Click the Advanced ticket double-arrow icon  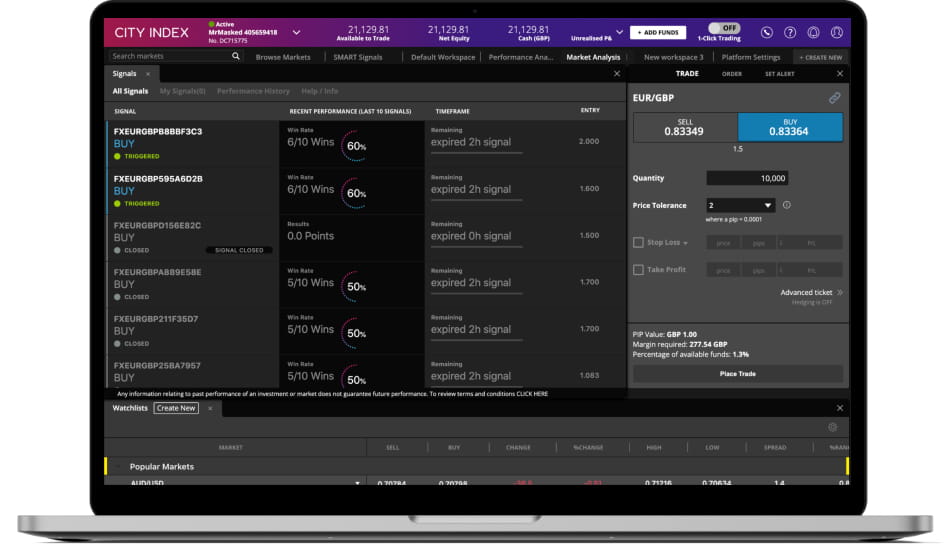840,293
